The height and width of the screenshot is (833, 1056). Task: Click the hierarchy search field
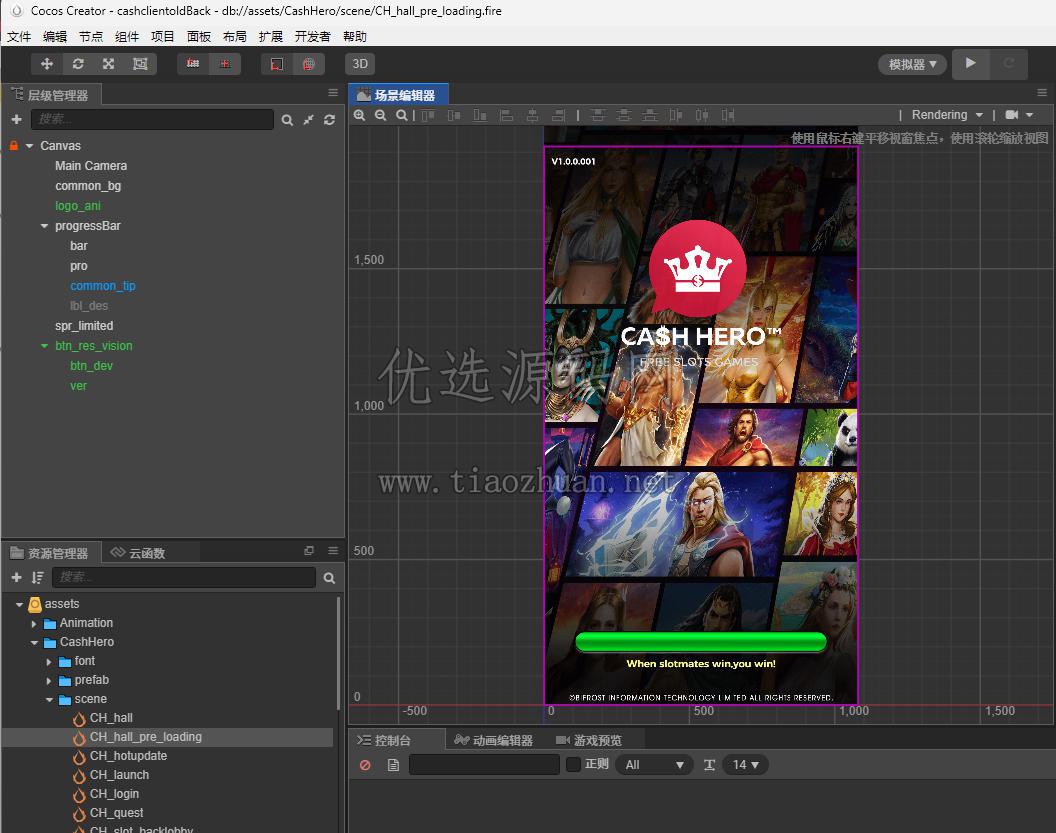tap(152, 119)
